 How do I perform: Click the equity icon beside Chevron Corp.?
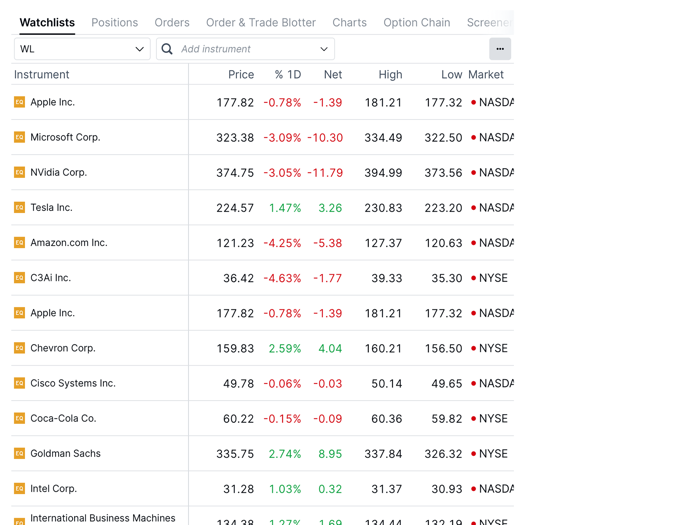pyautogui.click(x=19, y=348)
